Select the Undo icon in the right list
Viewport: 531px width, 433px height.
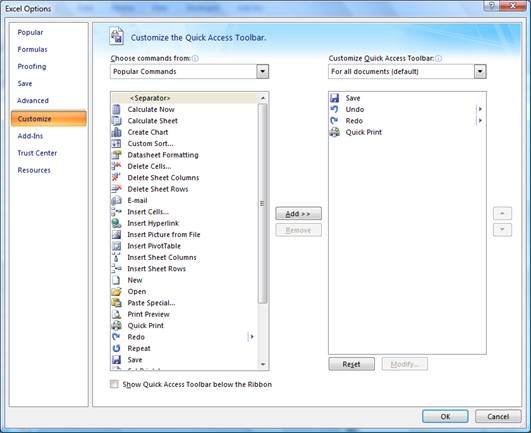[335, 109]
